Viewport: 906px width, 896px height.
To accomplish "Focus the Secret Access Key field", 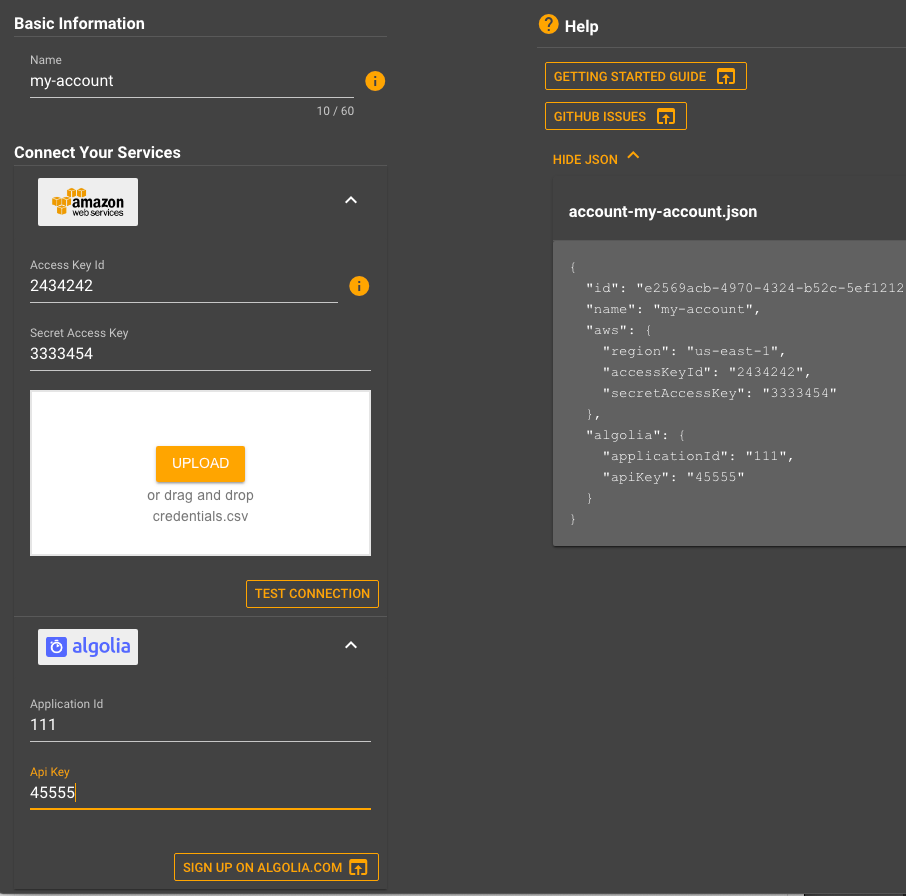I will click(200, 354).
